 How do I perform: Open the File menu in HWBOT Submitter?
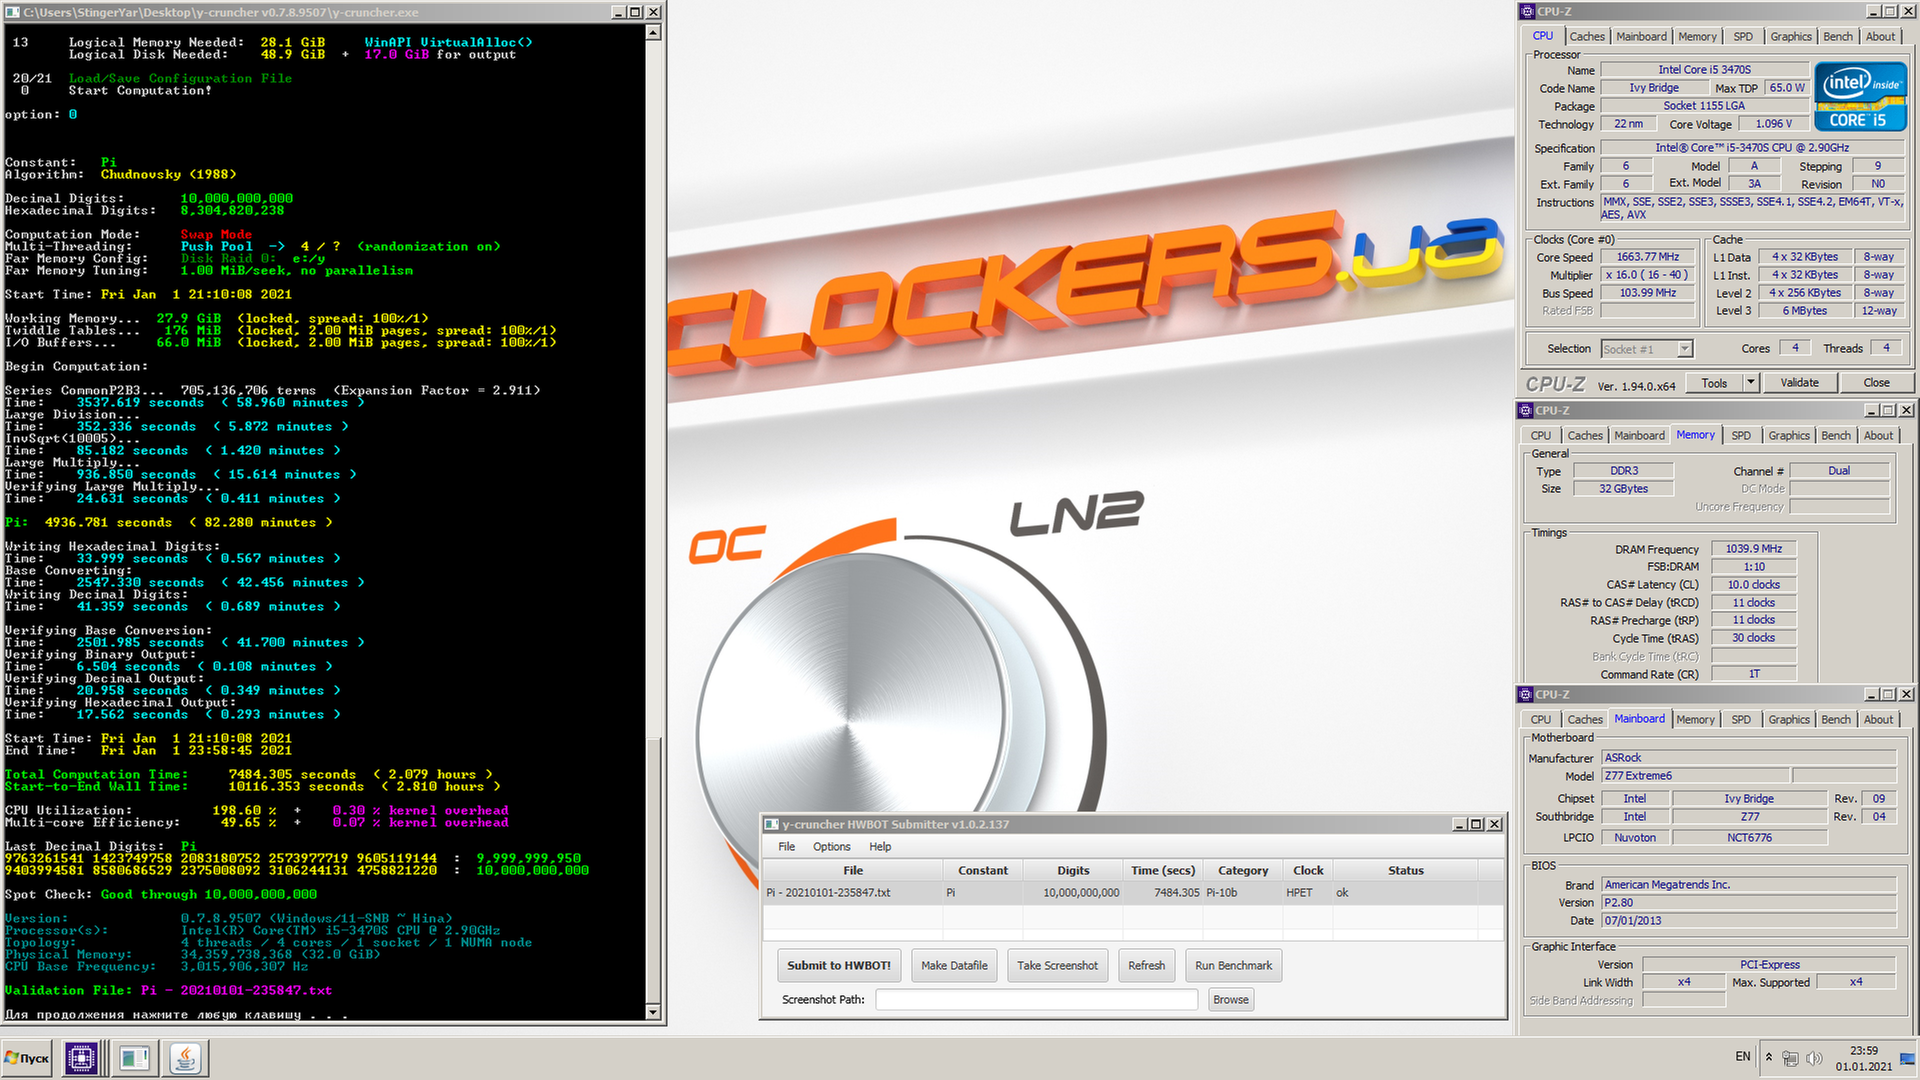787,846
